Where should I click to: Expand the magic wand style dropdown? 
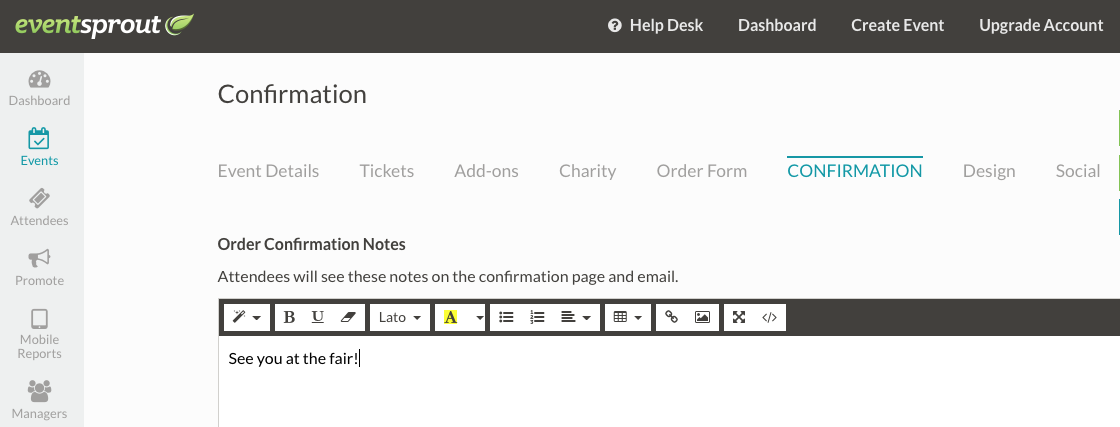(246, 317)
